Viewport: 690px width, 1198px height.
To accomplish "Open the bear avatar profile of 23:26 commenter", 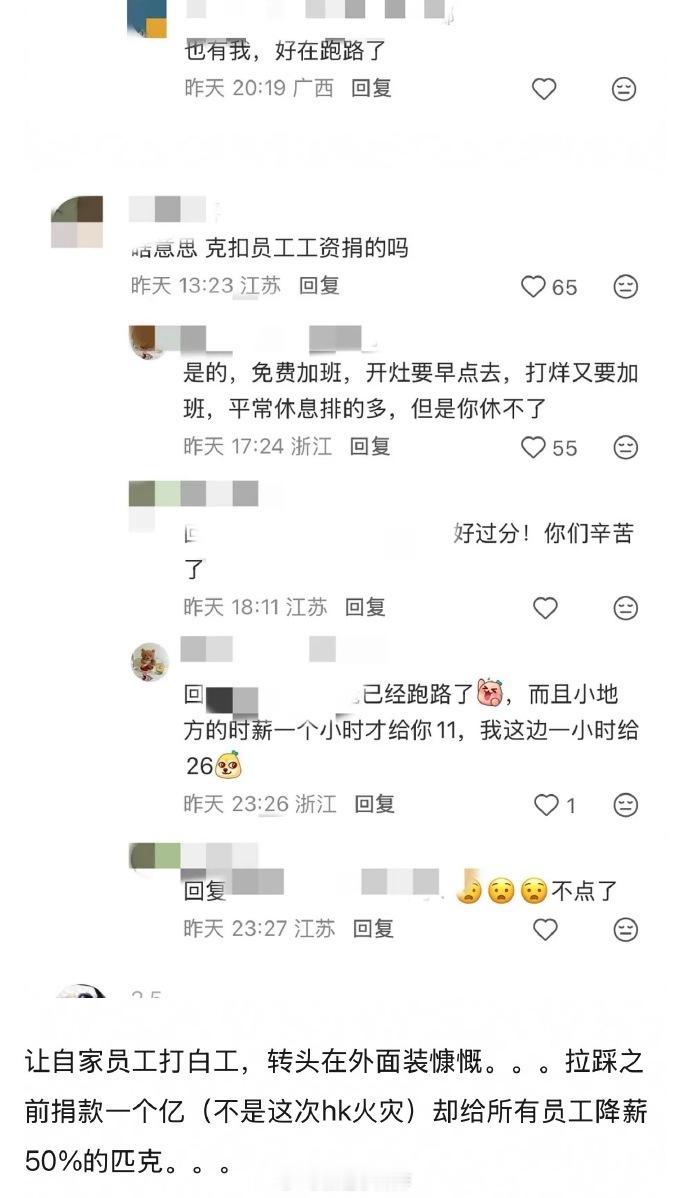I will pyautogui.click(x=150, y=662).
